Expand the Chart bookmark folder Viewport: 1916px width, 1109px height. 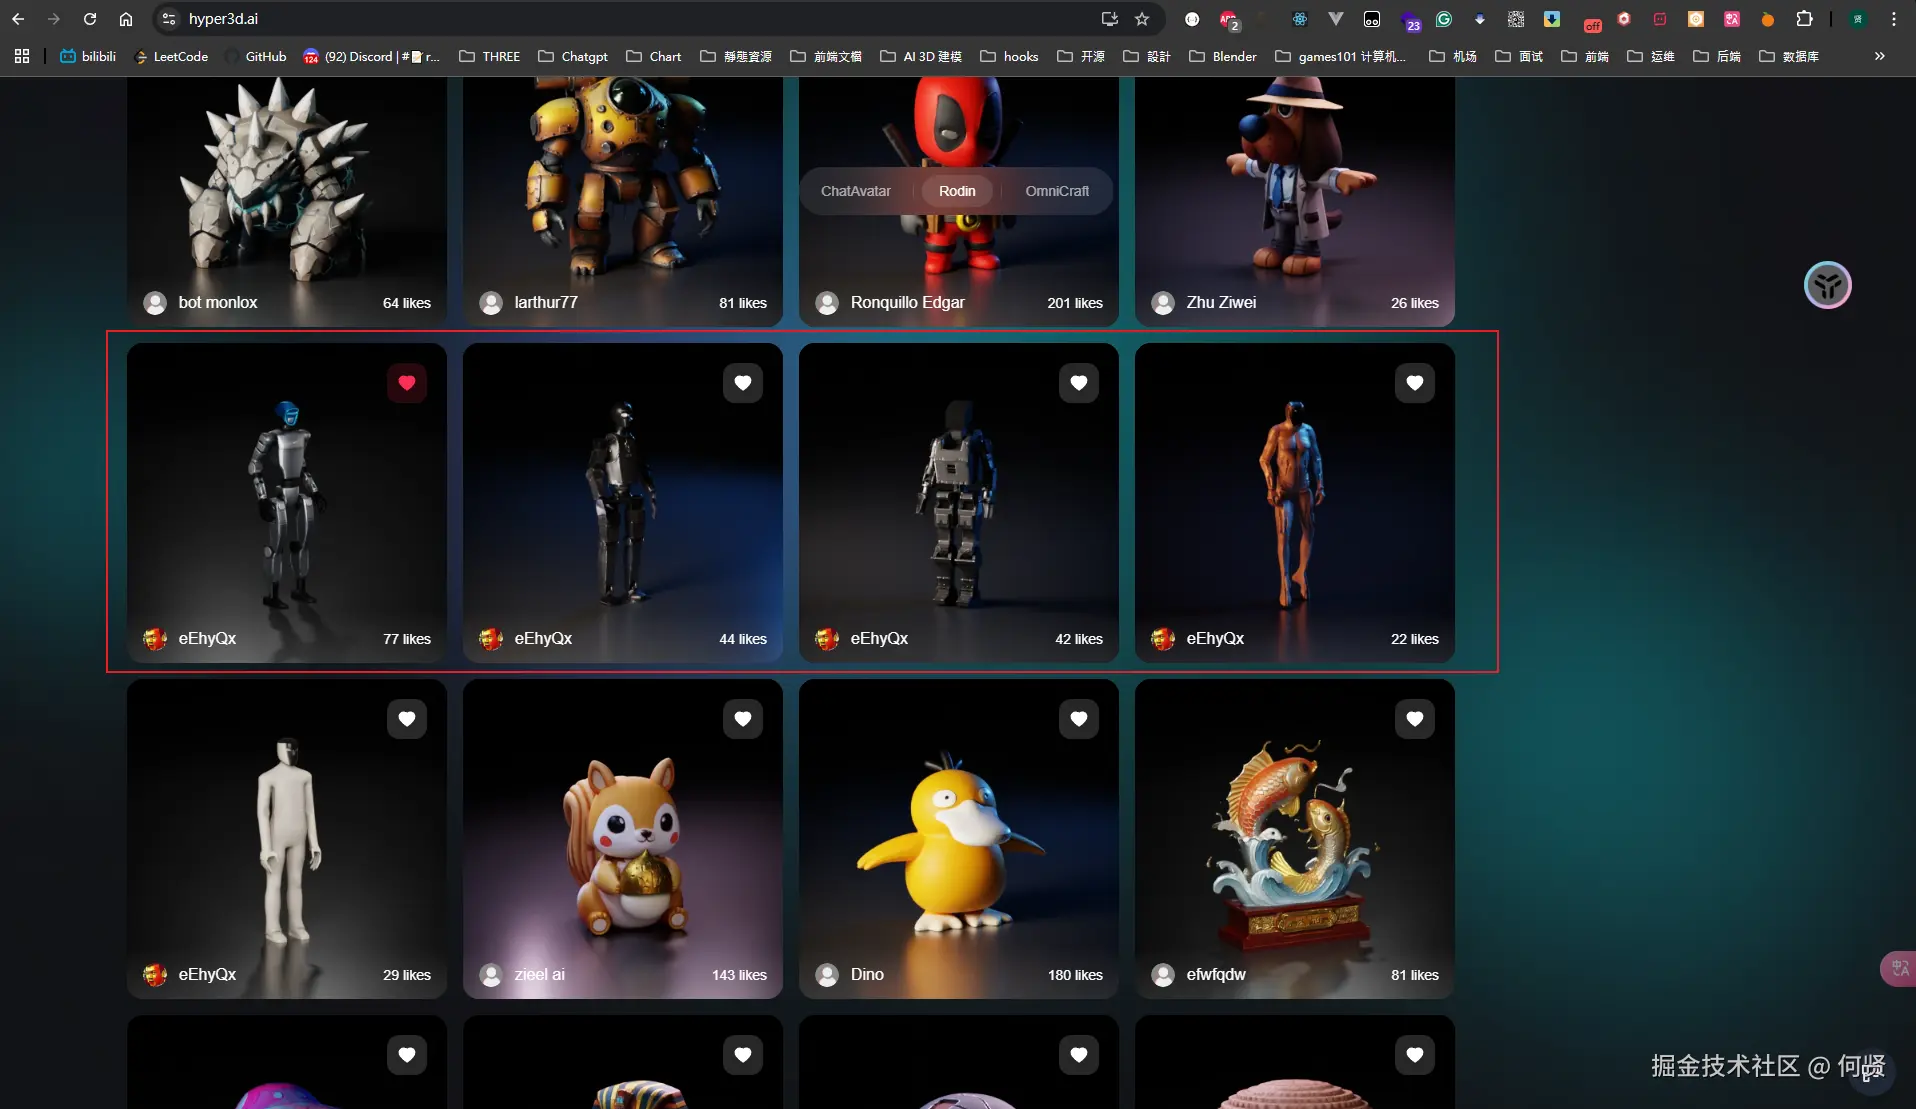coord(654,56)
